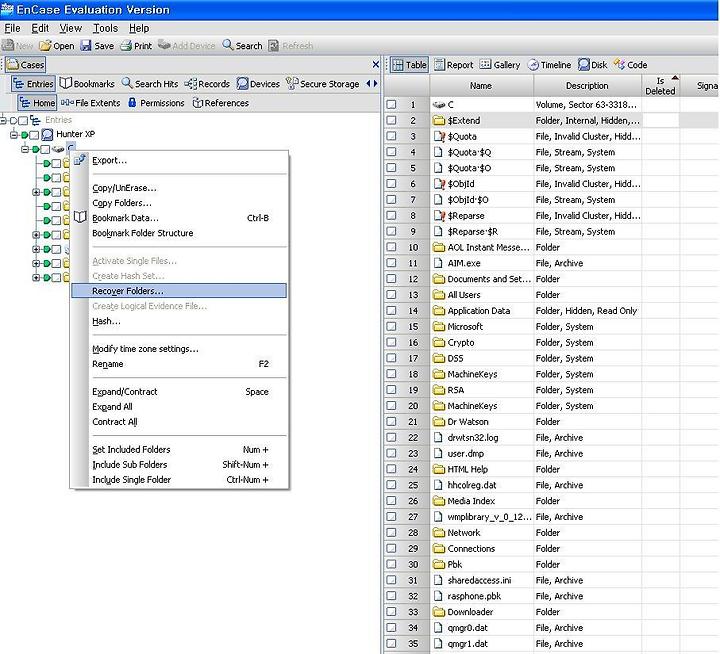Switch to Gallery view
This screenshot has width=720, height=654.
click(500, 65)
